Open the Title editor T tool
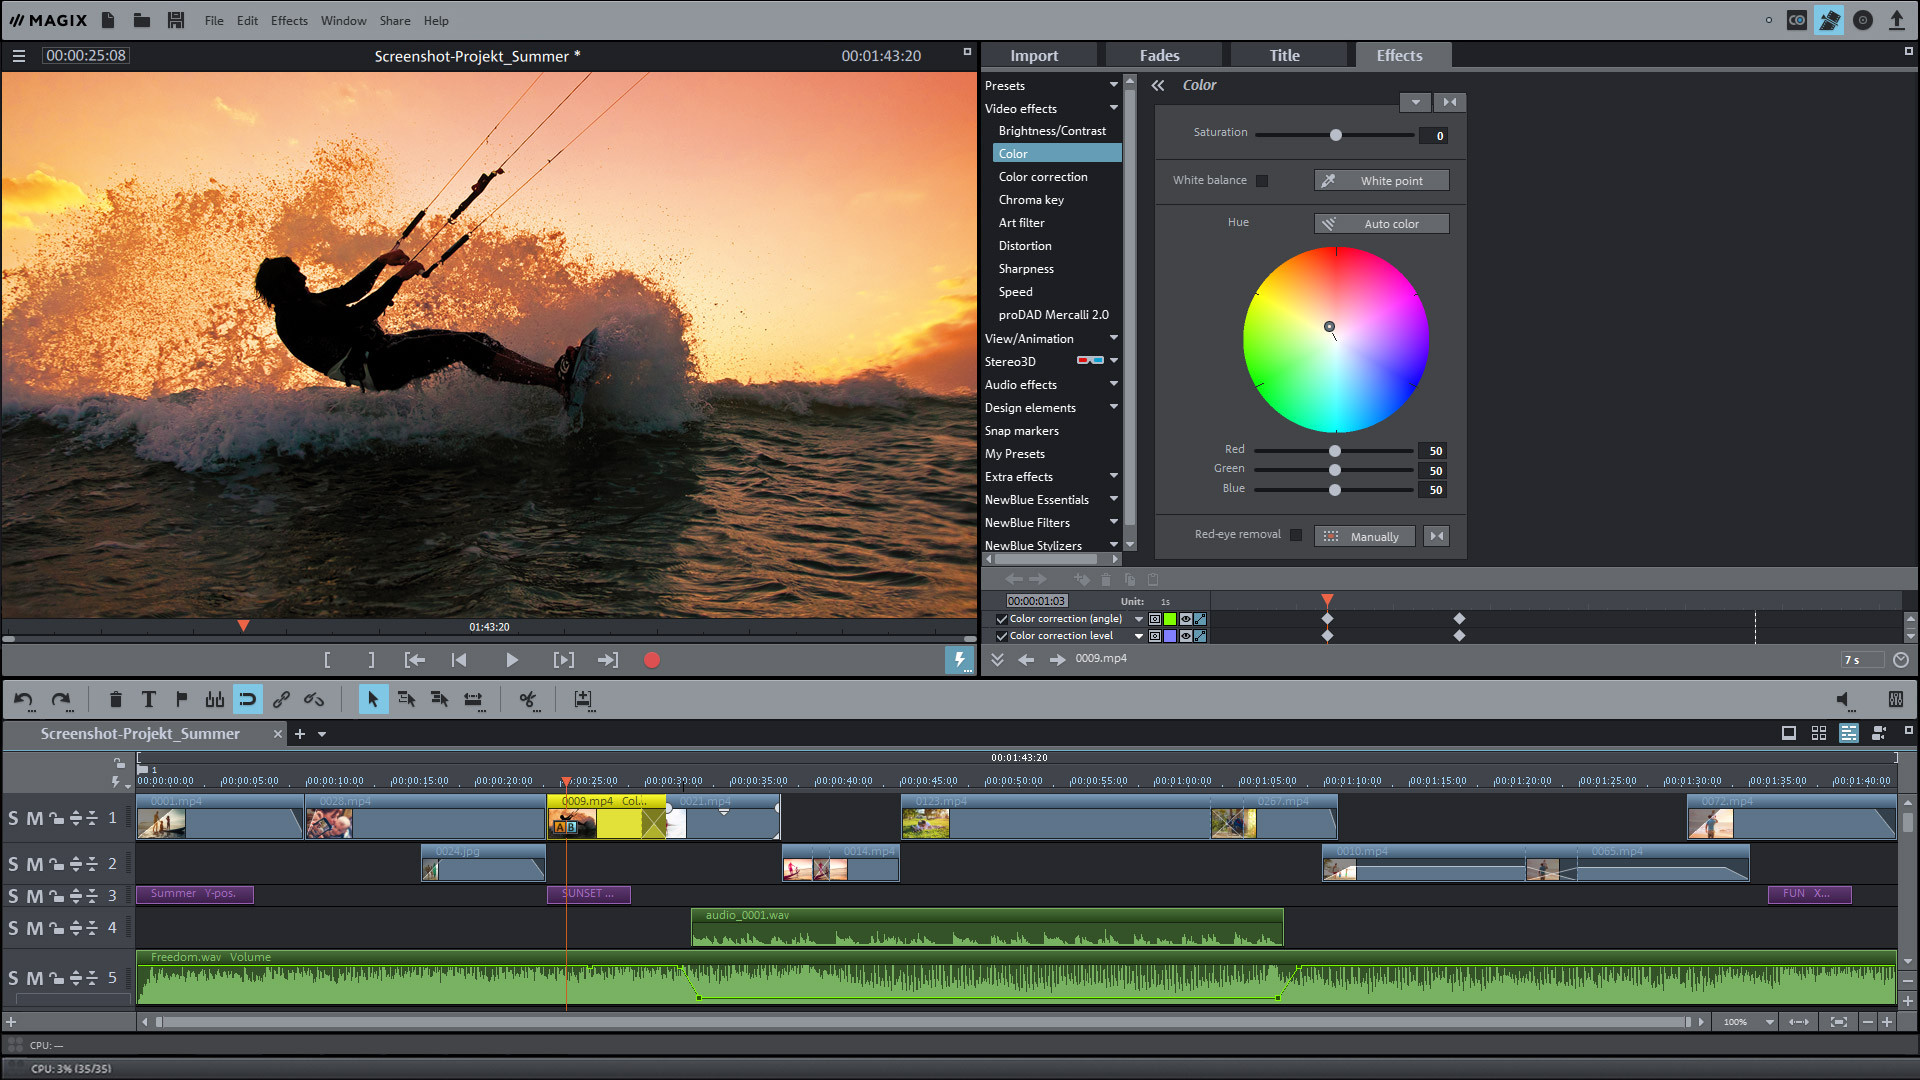The image size is (1920, 1080). 148,700
